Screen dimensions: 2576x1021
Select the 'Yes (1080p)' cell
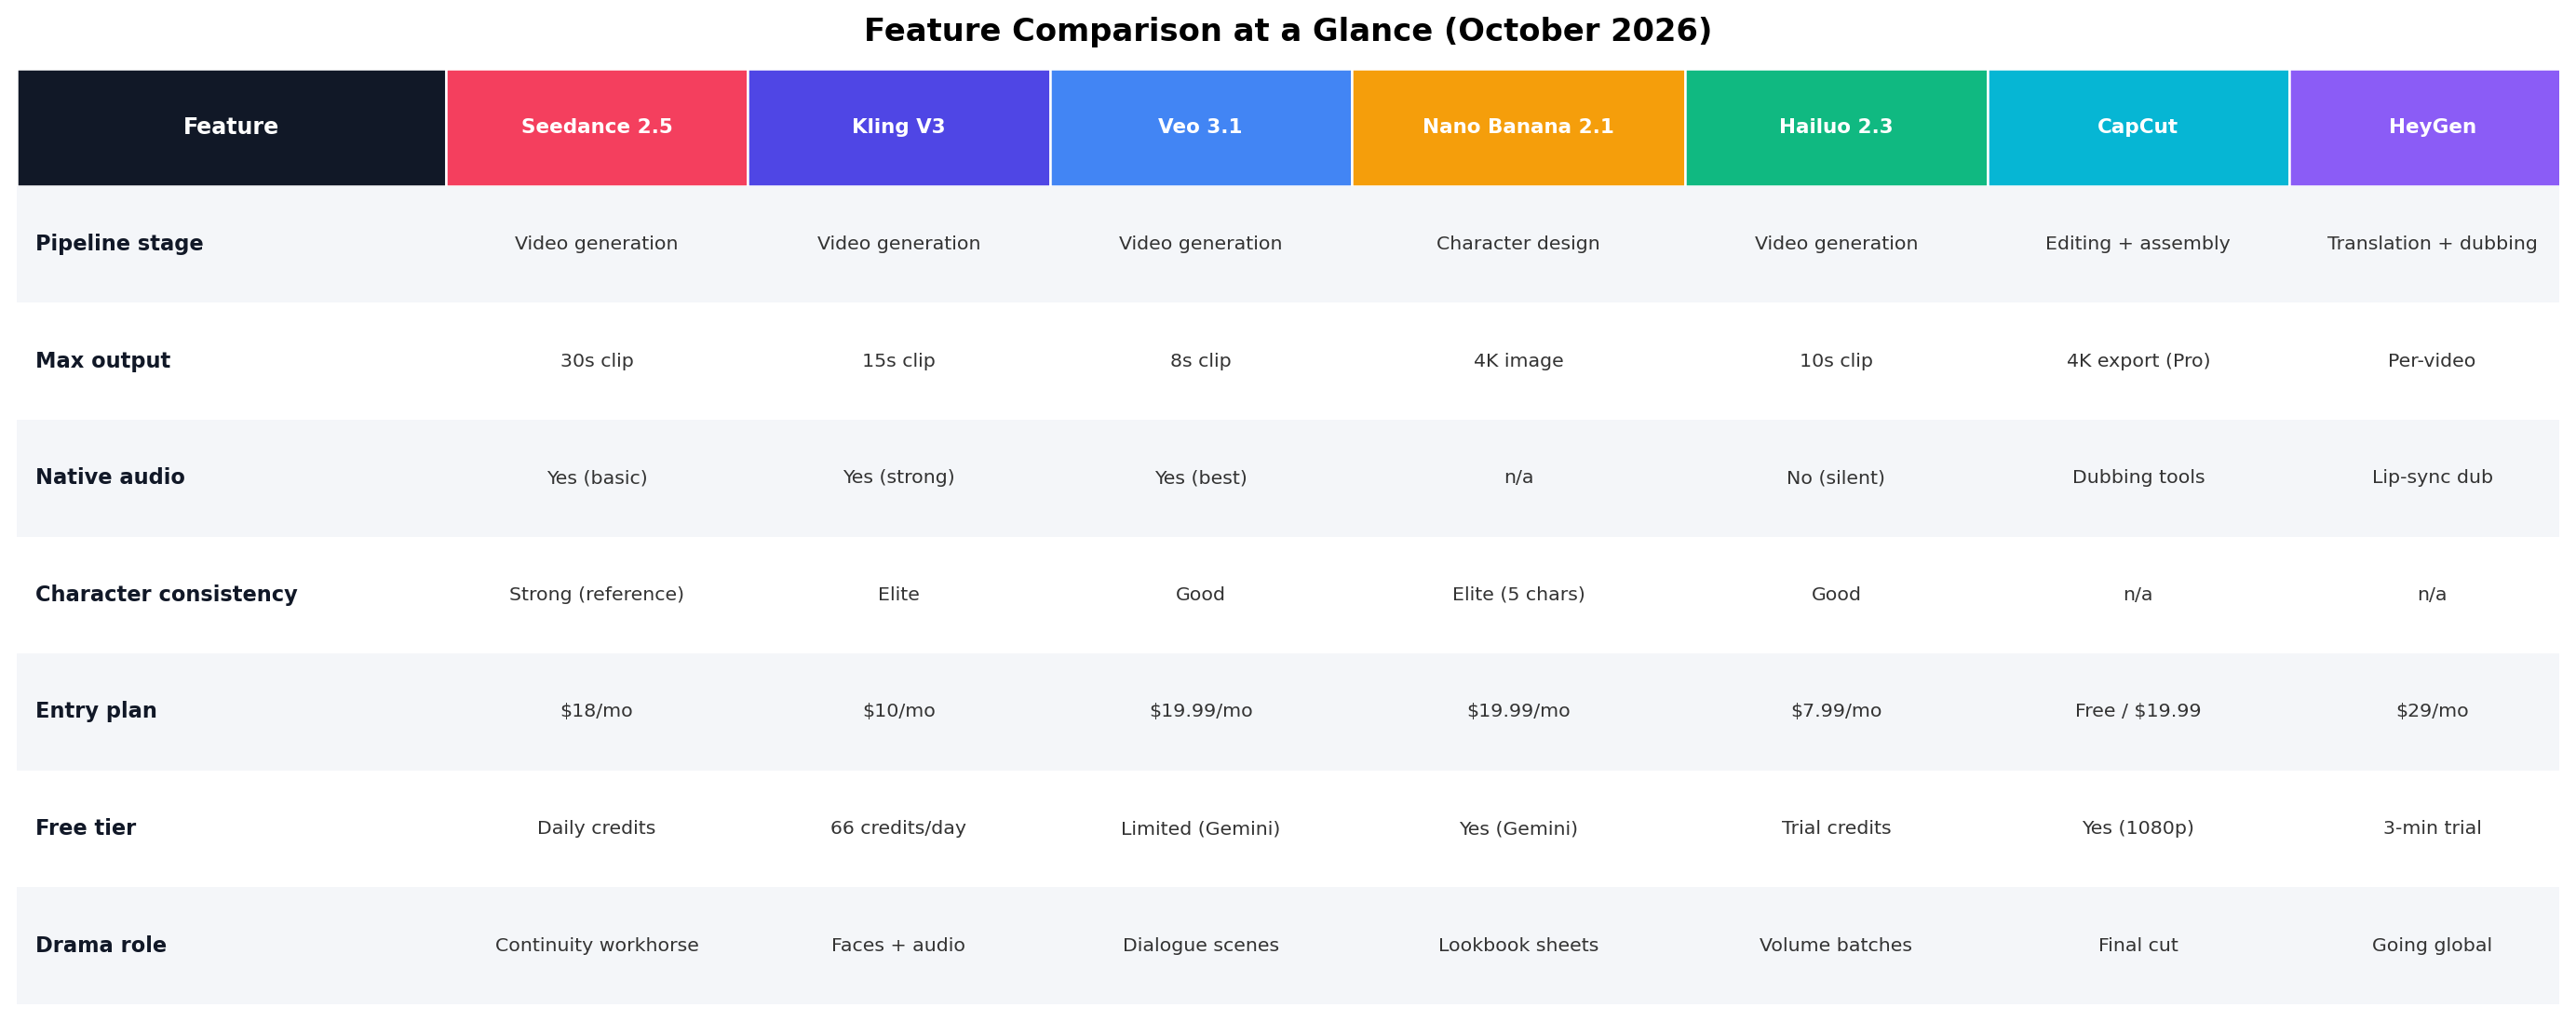pyautogui.click(x=2138, y=828)
